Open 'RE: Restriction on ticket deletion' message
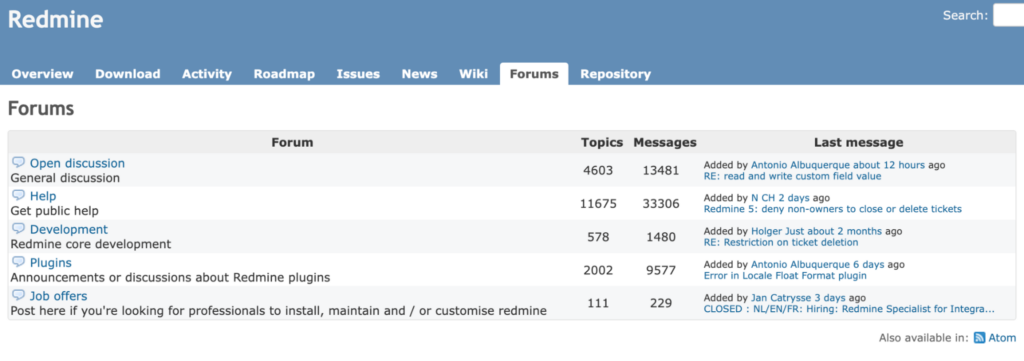Screen dimensions: 1024x361 click(781, 242)
